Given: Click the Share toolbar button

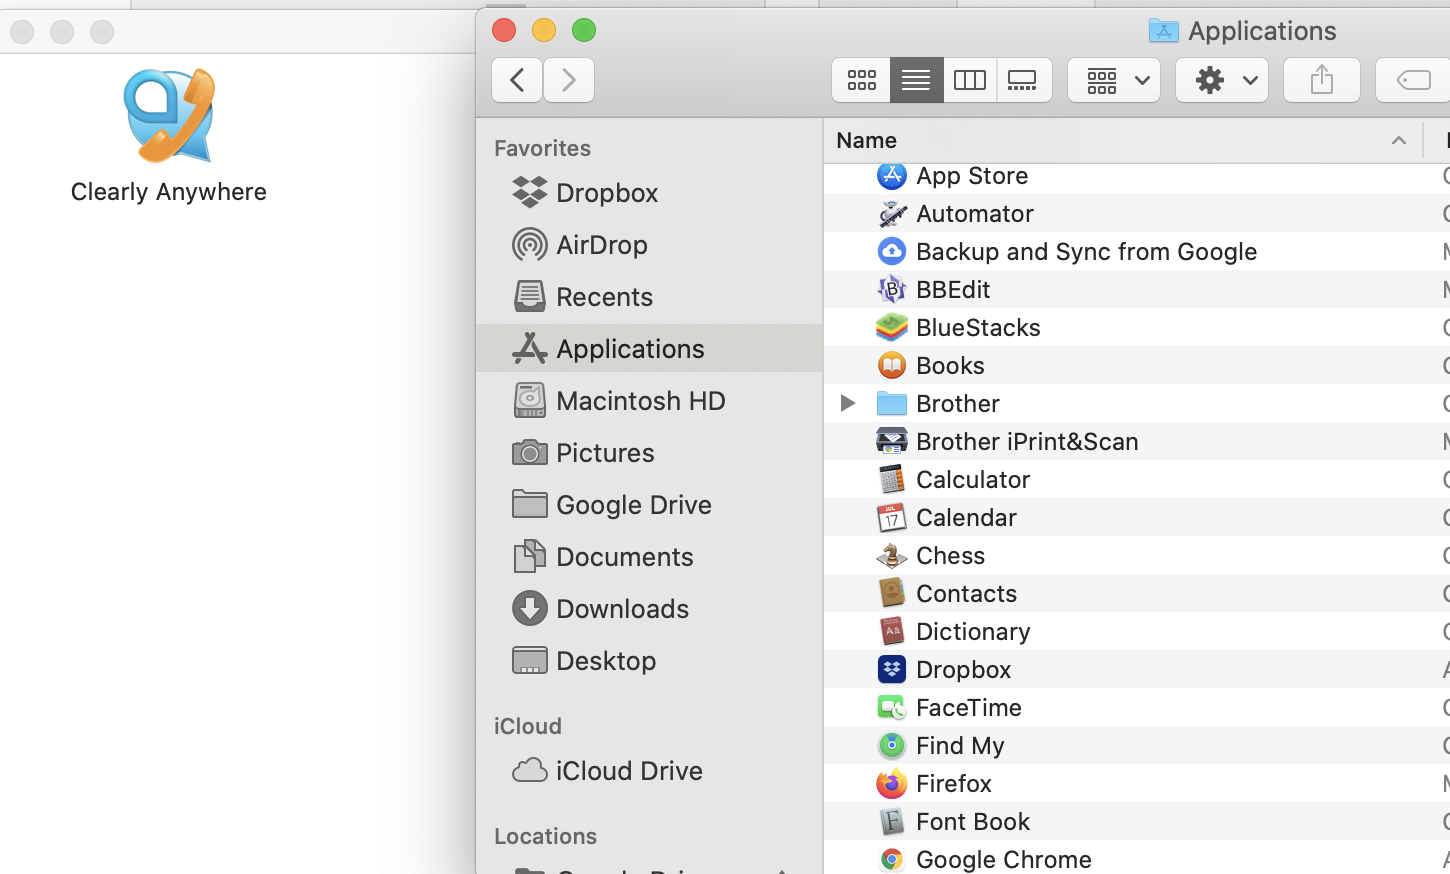Looking at the screenshot, I should pyautogui.click(x=1322, y=80).
